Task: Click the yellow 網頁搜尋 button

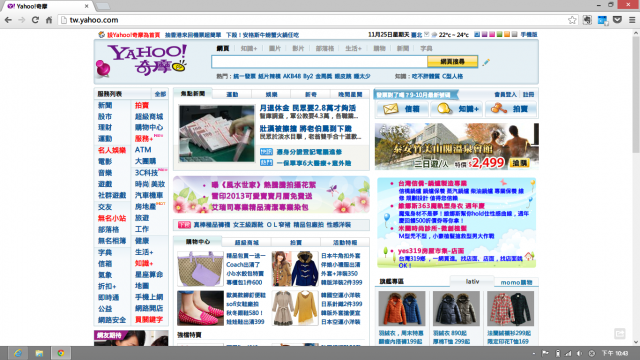Action: pyautogui.click(x=452, y=62)
